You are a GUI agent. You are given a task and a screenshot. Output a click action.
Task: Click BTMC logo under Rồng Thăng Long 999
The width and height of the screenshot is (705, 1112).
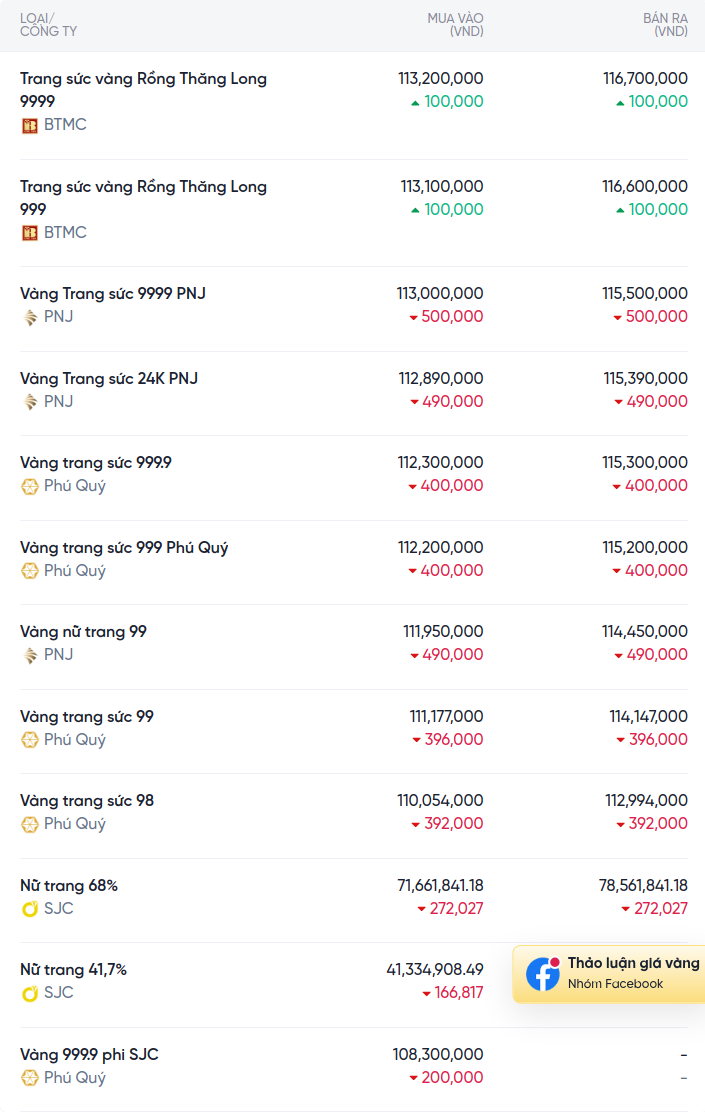click(x=30, y=233)
